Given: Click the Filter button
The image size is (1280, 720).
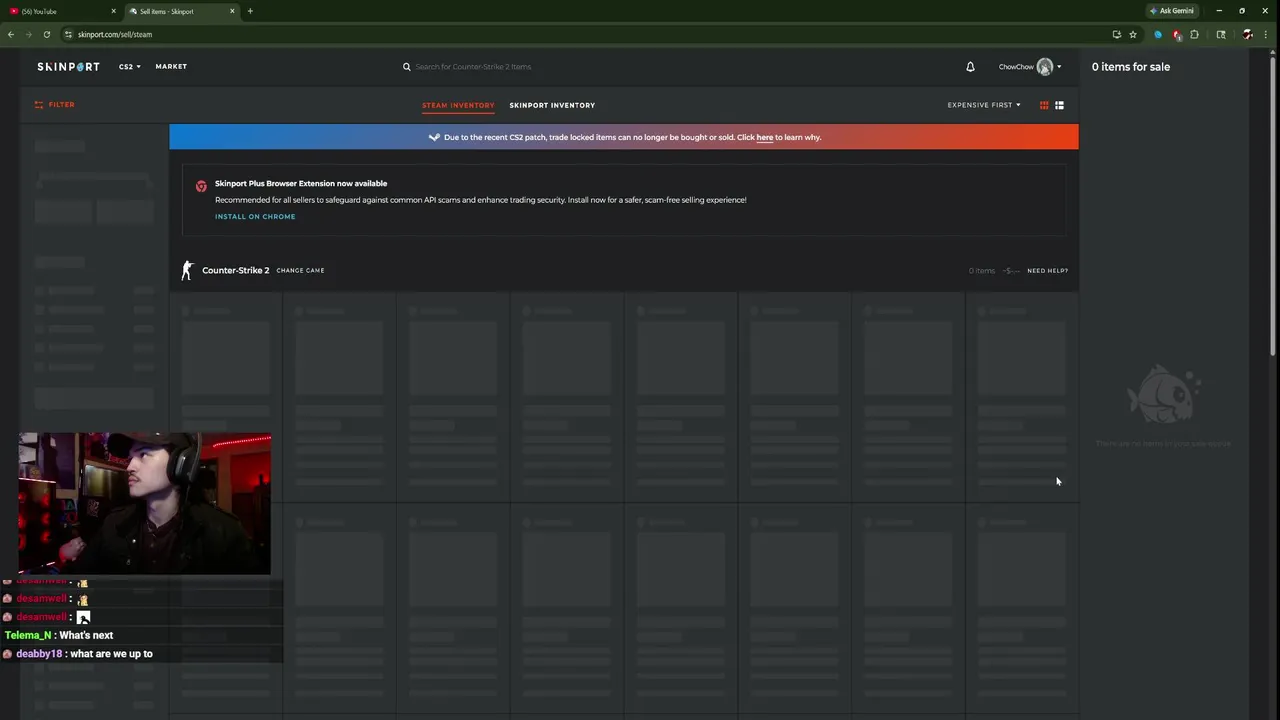Looking at the screenshot, I should [x=55, y=105].
